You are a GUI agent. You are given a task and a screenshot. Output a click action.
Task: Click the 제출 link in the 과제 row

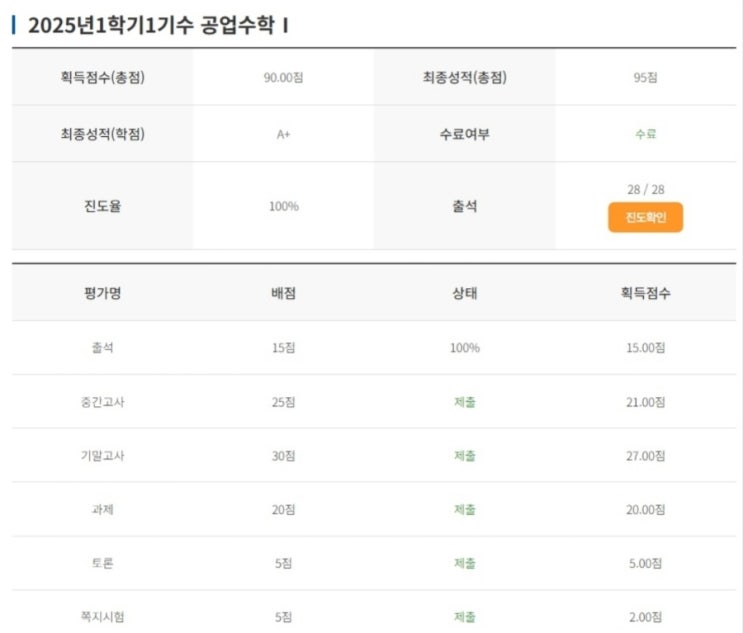tap(465, 509)
